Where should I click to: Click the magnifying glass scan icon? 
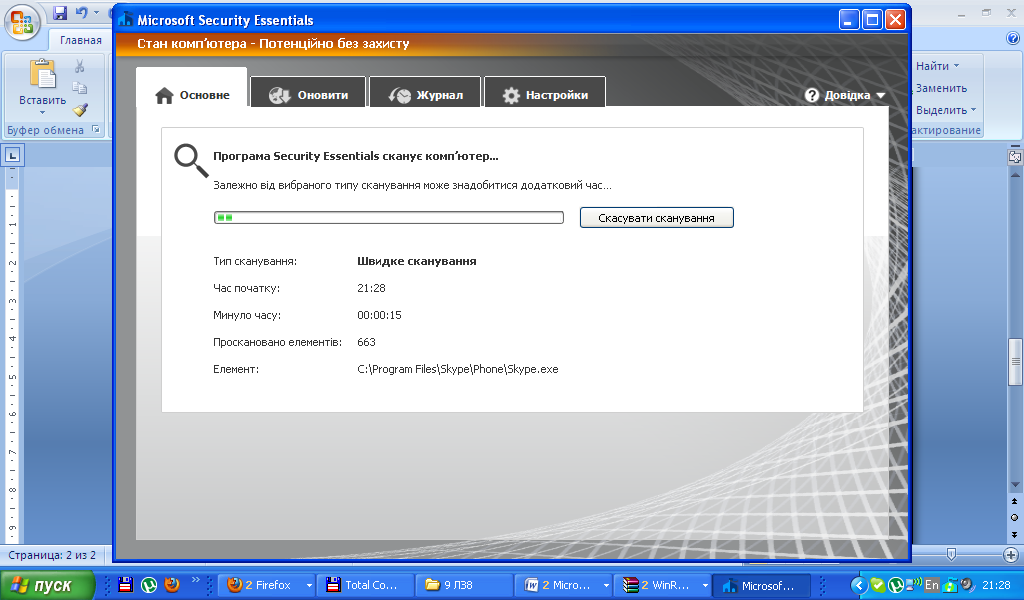click(191, 161)
